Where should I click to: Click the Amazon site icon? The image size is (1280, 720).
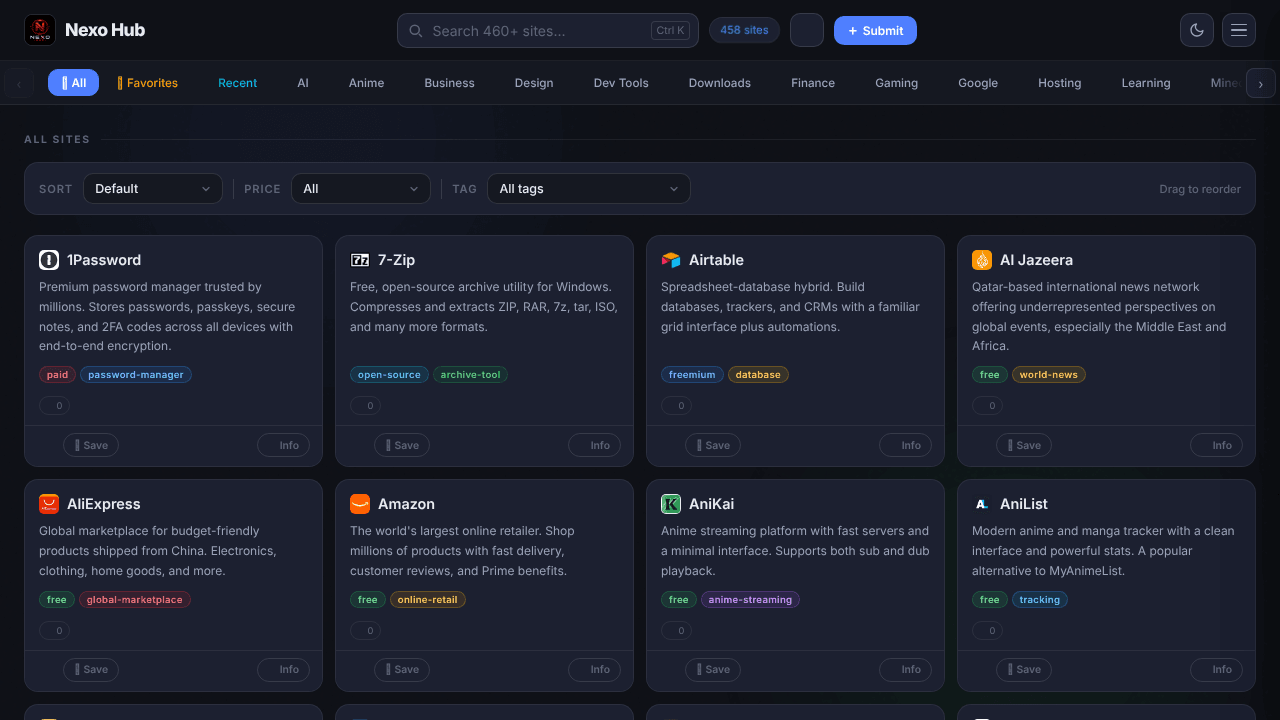360,504
